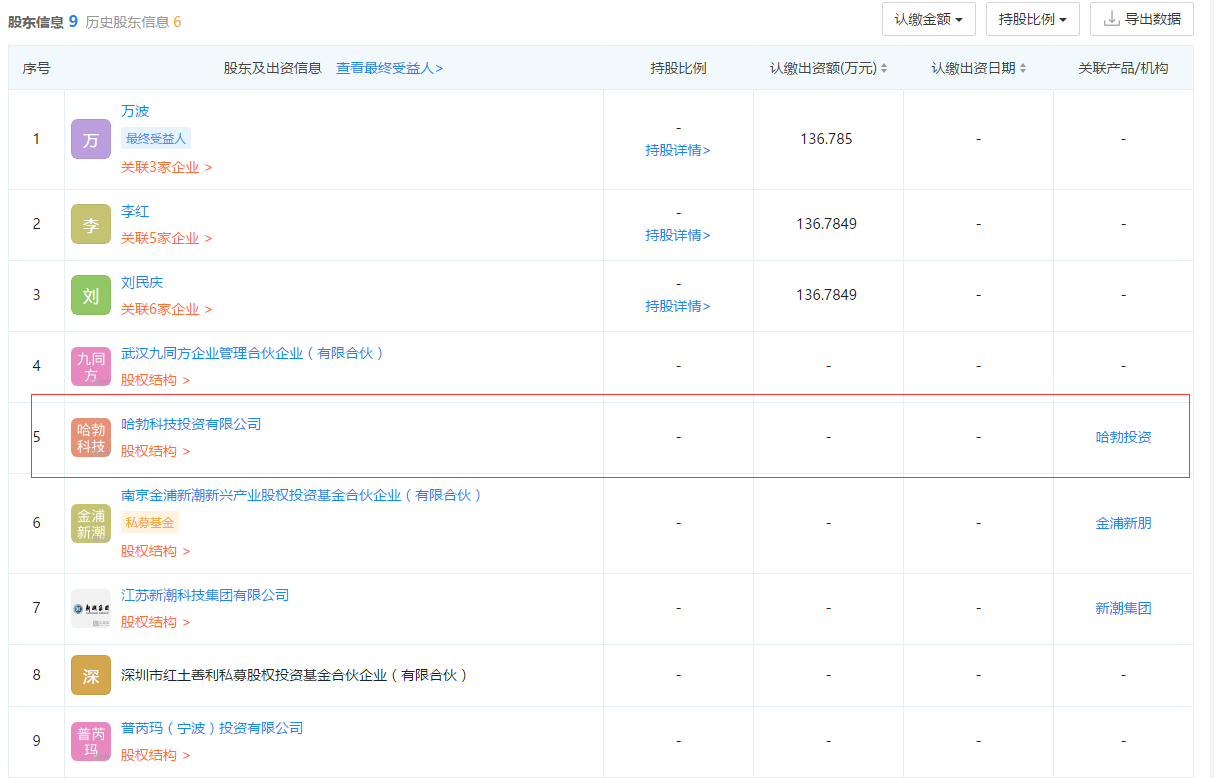Click the 导出数据 export button
Screen dimensions: 1215x778
[x=1141, y=19]
